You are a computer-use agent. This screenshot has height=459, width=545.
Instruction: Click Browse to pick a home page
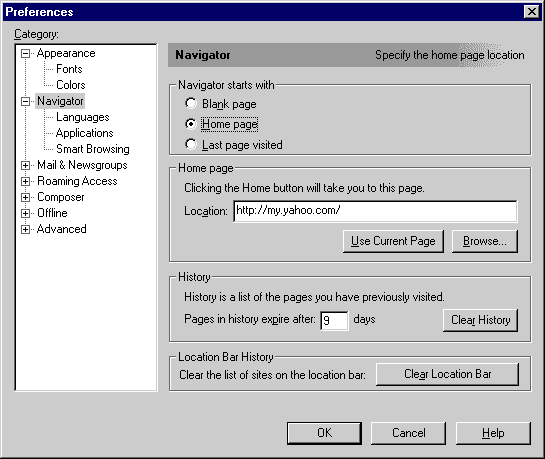(x=485, y=241)
